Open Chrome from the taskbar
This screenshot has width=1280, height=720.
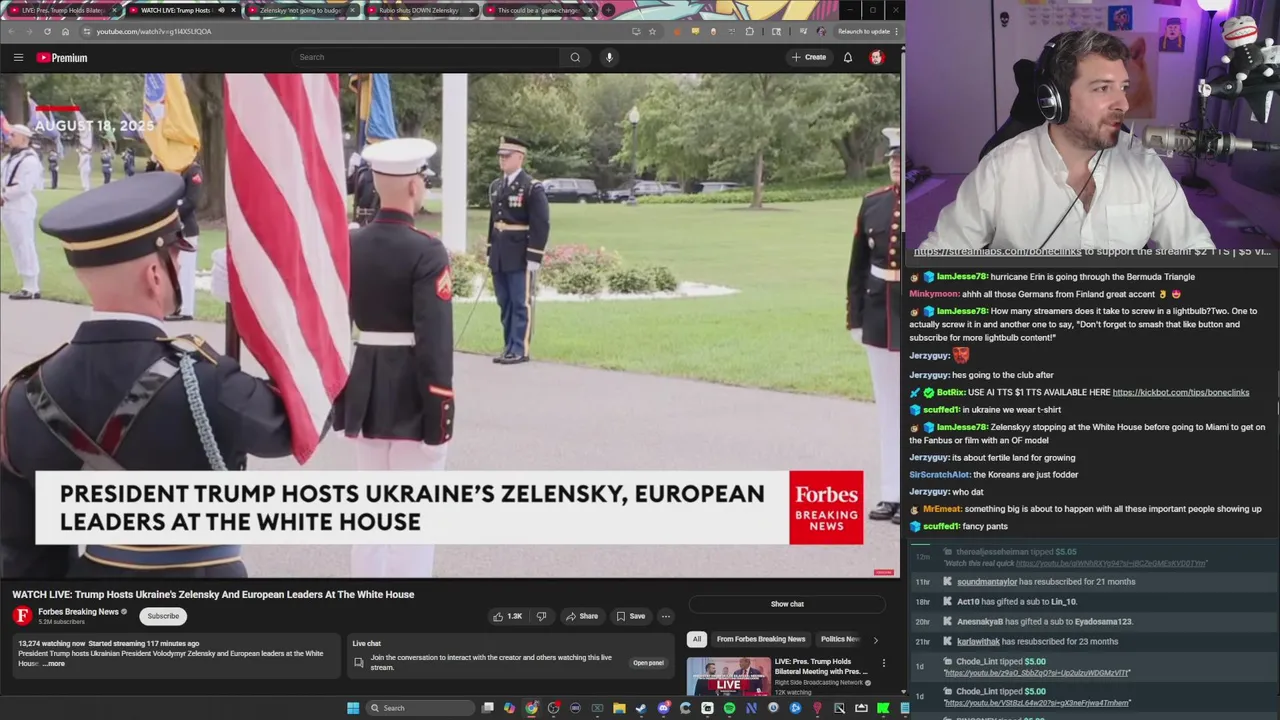(x=531, y=708)
